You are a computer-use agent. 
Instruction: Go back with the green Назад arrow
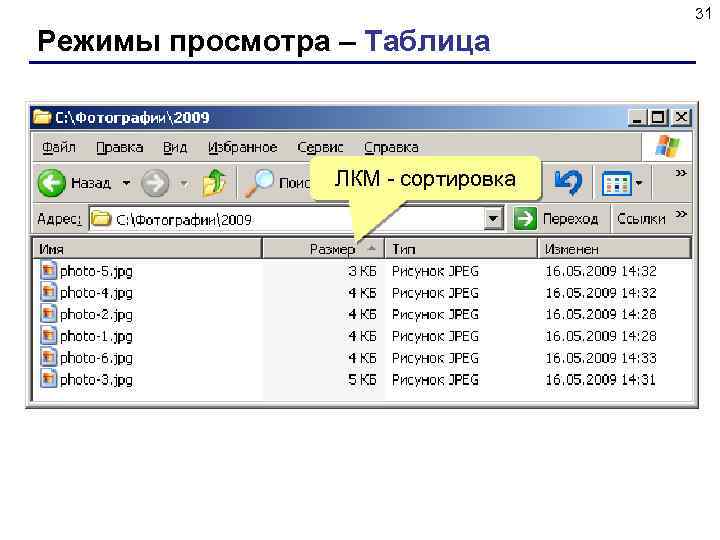51,183
